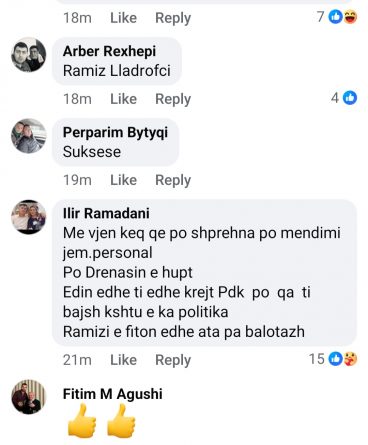Reply to the top comment above Arber Rexhepi
The width and height of the screenshot is (368, 445).
pos(173,18)
